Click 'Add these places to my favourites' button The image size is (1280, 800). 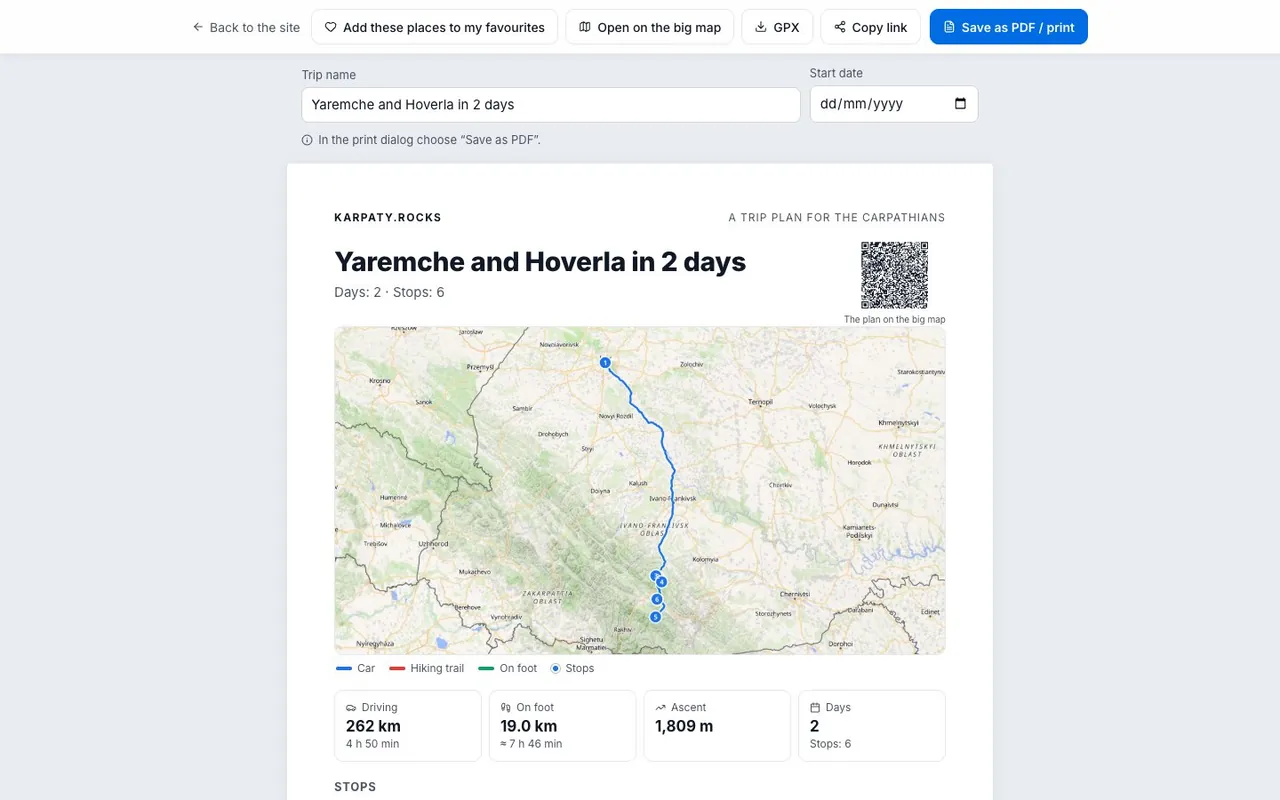click(434, 27)
